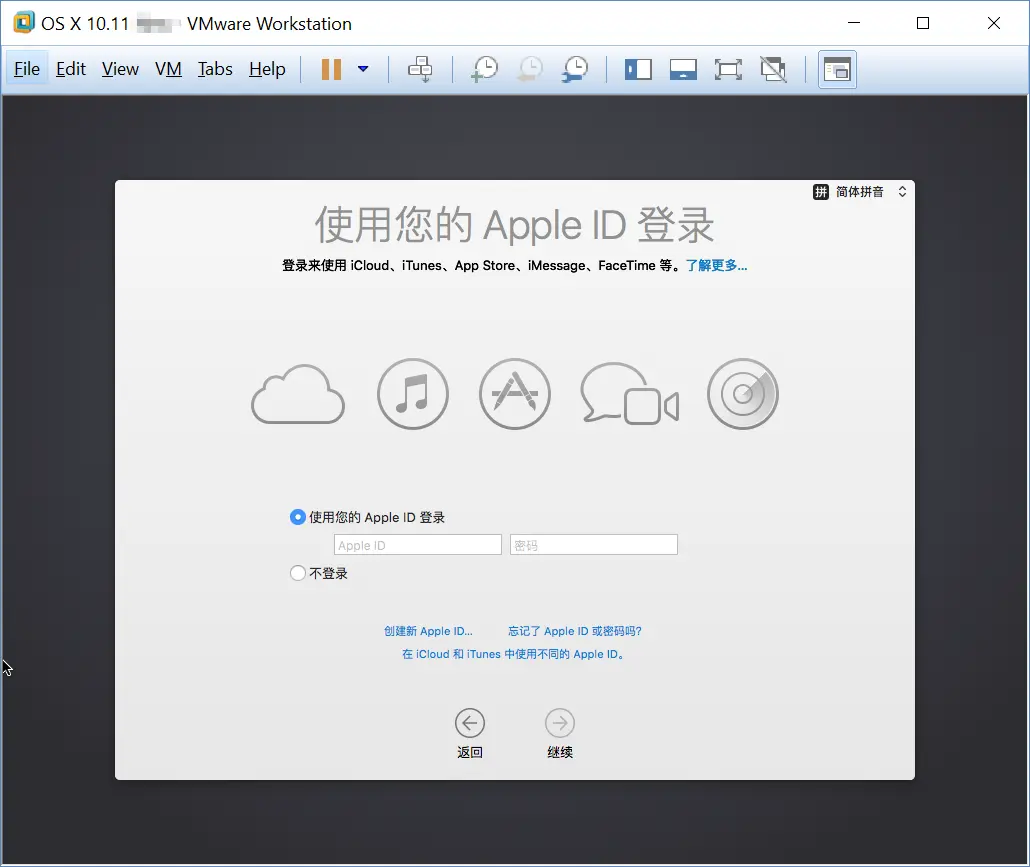1030x867 pixels.
Task: Select the 使用您的 Apple ID 登录 radio button
Action: tap(298, 517)
